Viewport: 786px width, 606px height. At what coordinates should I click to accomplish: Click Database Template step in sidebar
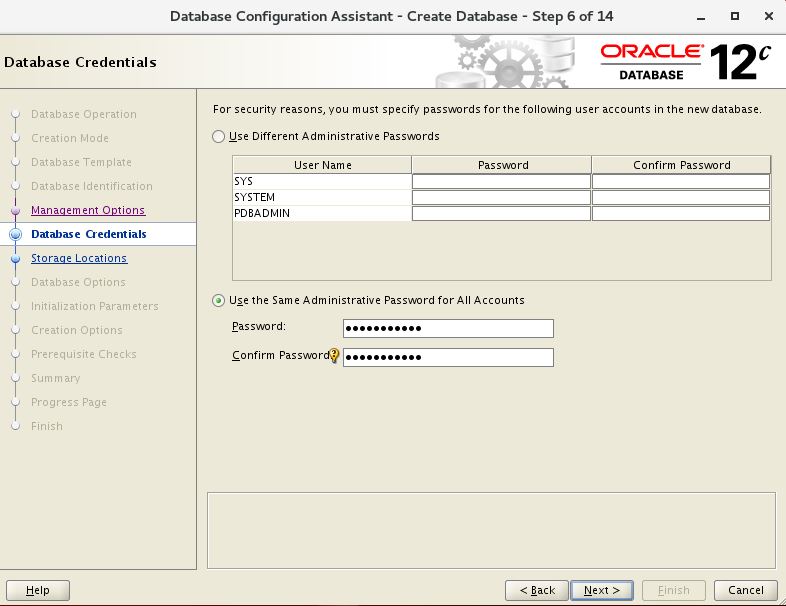point(81,162)
